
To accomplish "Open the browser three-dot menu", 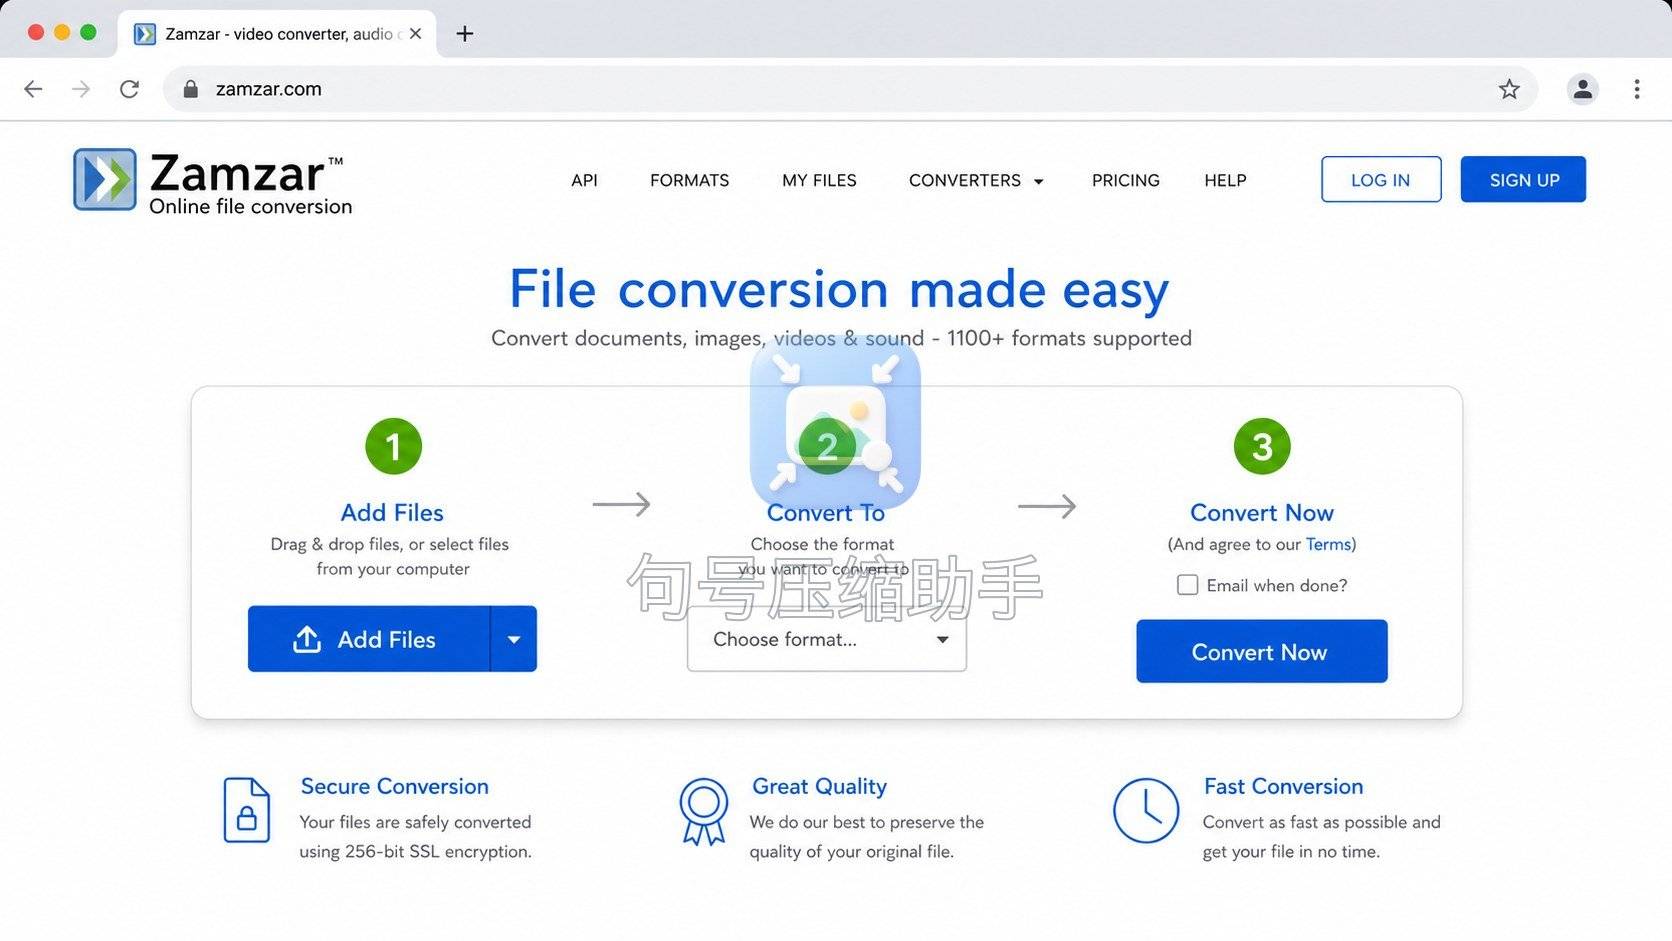I will click(x=1636, y=89).
